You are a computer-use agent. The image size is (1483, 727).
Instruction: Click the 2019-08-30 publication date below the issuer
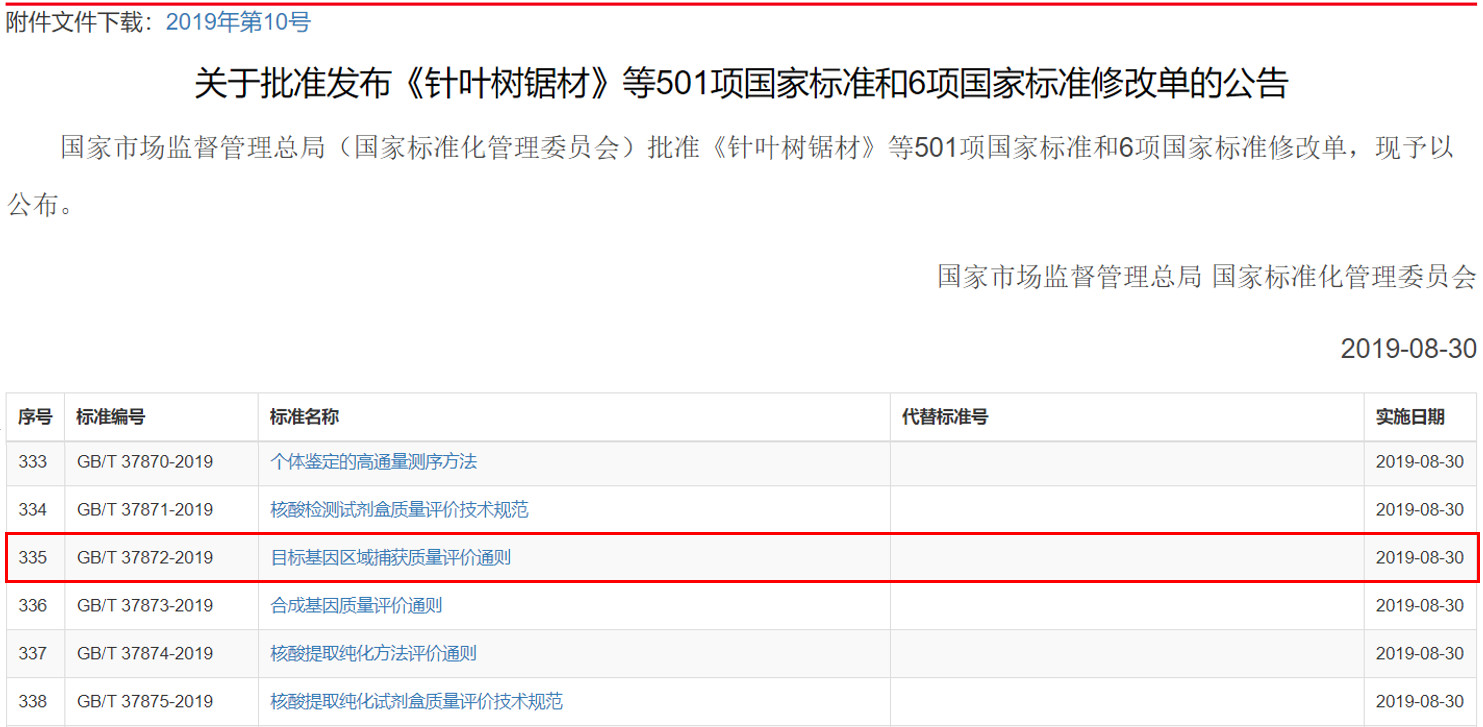coord(1408,348)
